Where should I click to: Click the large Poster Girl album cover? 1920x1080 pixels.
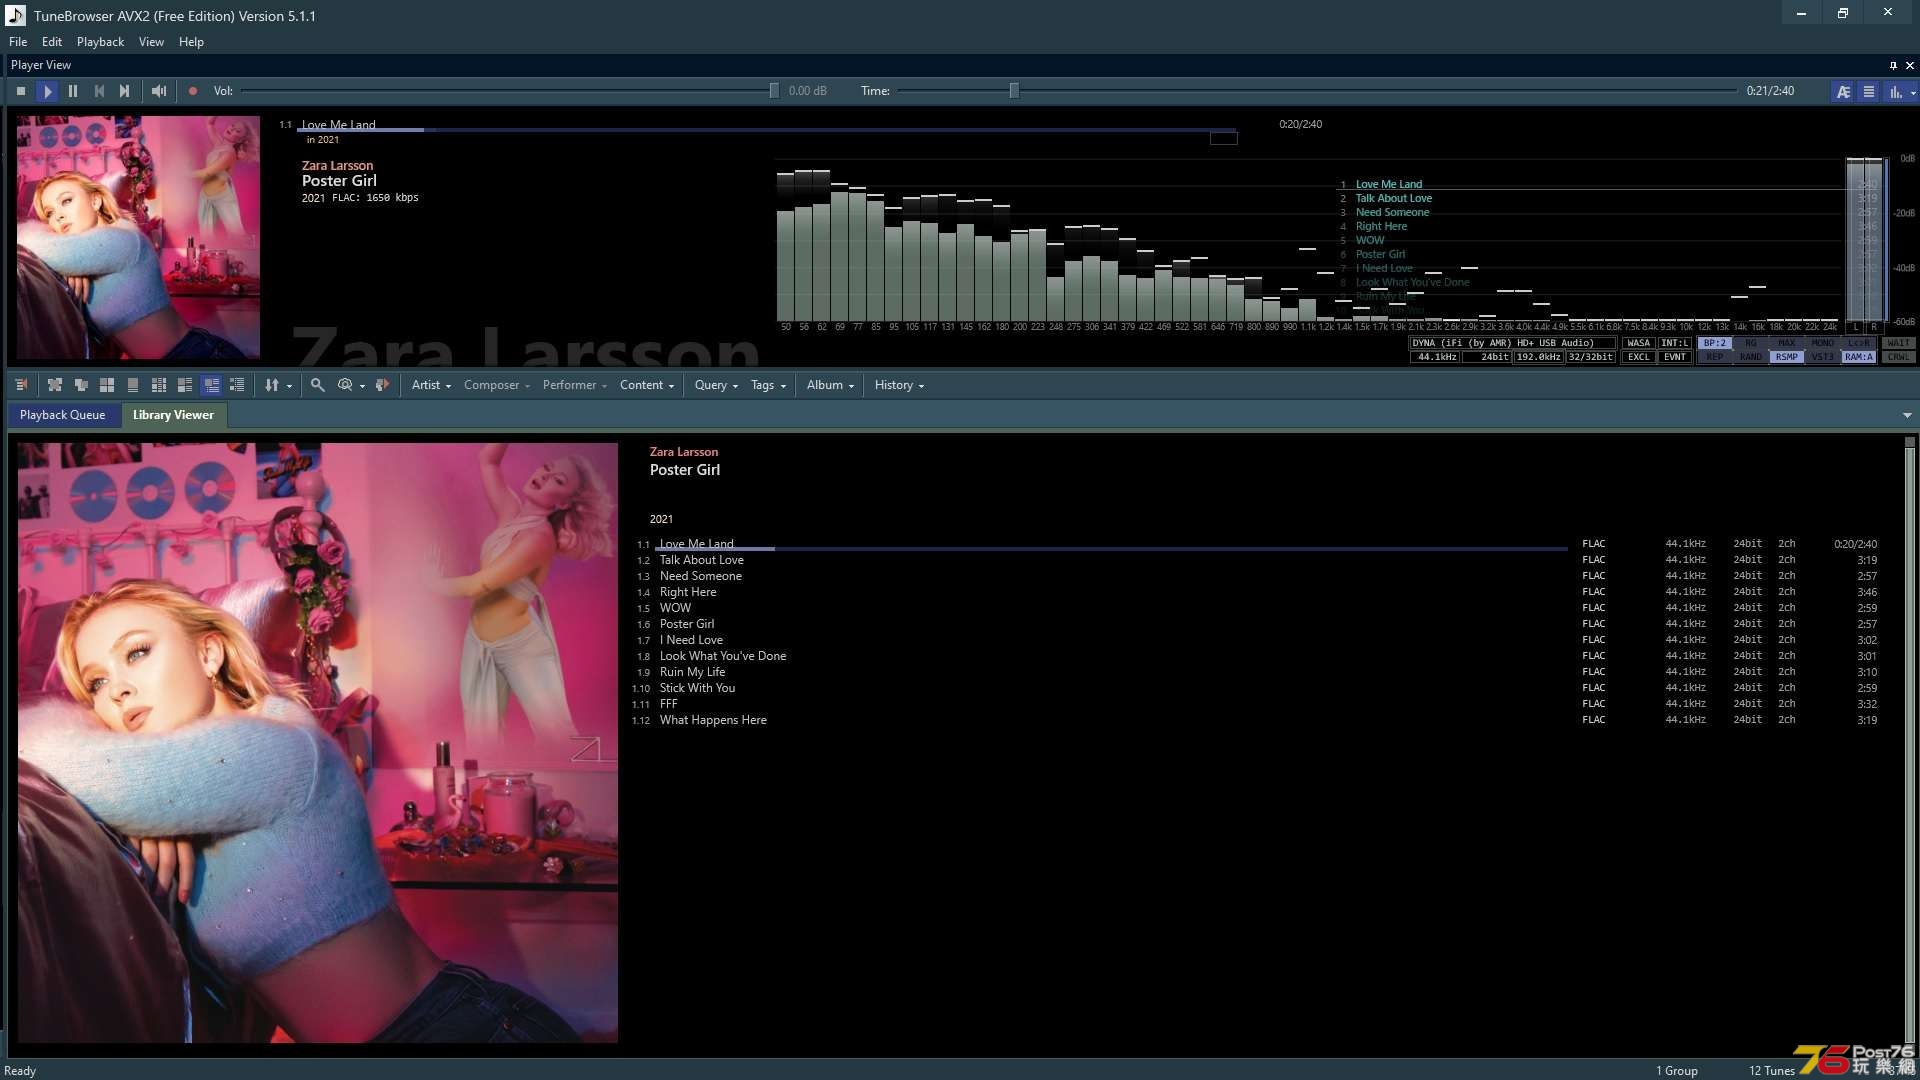coord(318,743)
